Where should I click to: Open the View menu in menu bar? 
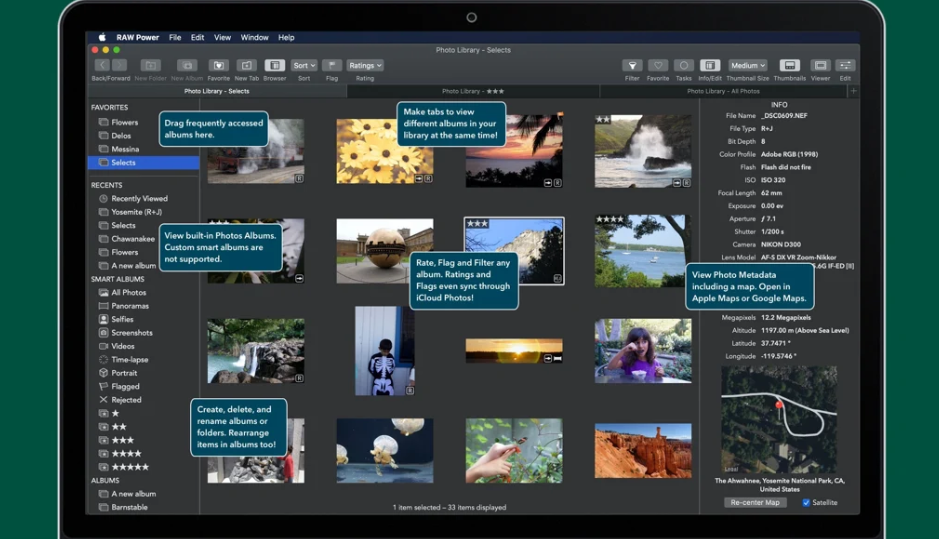[x=222, y=38]
